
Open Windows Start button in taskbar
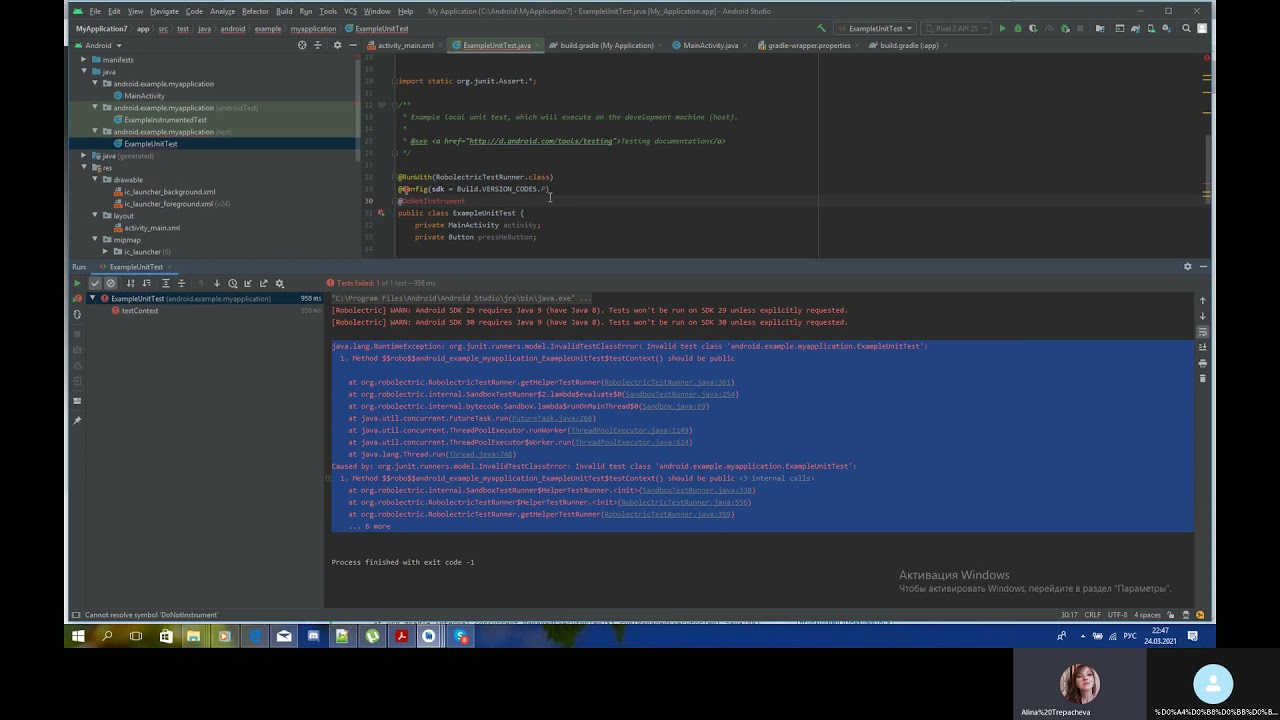point(78,636)
